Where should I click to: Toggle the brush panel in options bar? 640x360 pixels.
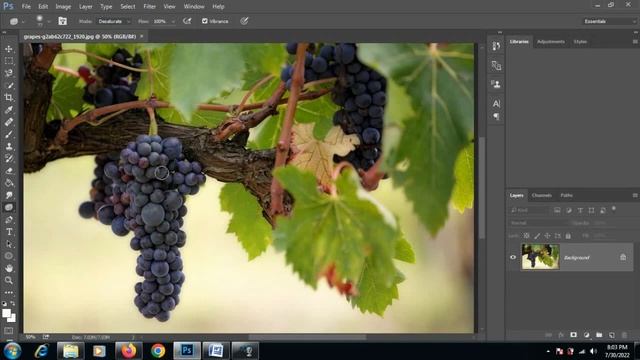coord(62,21)
